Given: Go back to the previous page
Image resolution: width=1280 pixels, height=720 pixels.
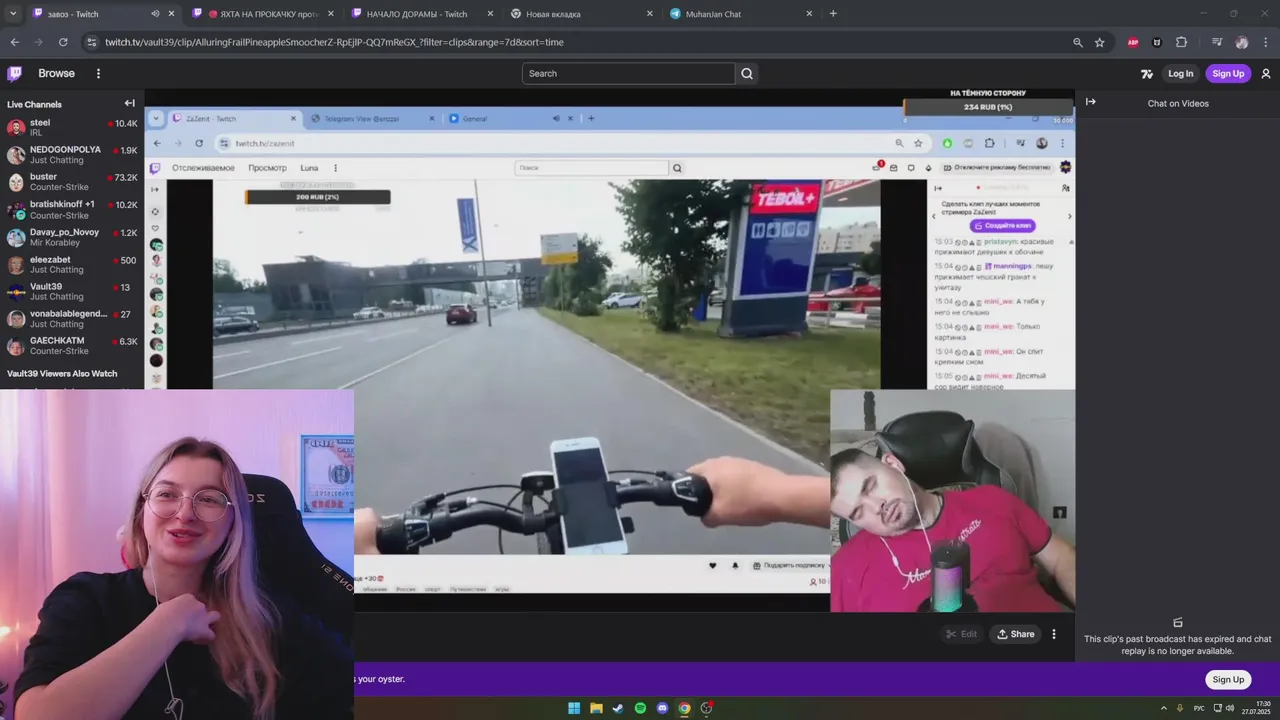Looking at the screenshot, I should tap(14, 42).
